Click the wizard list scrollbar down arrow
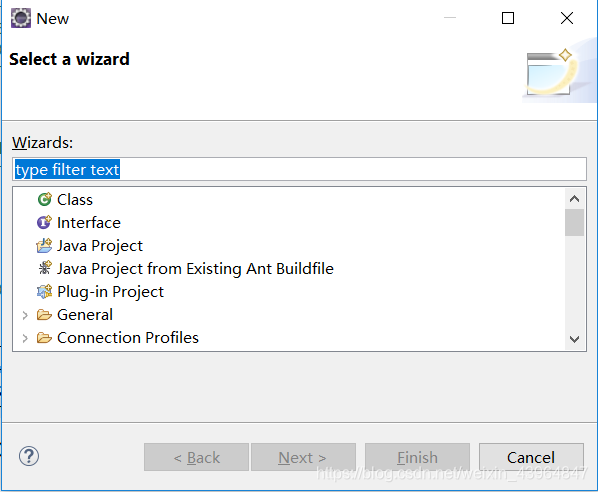 [574, 339]
